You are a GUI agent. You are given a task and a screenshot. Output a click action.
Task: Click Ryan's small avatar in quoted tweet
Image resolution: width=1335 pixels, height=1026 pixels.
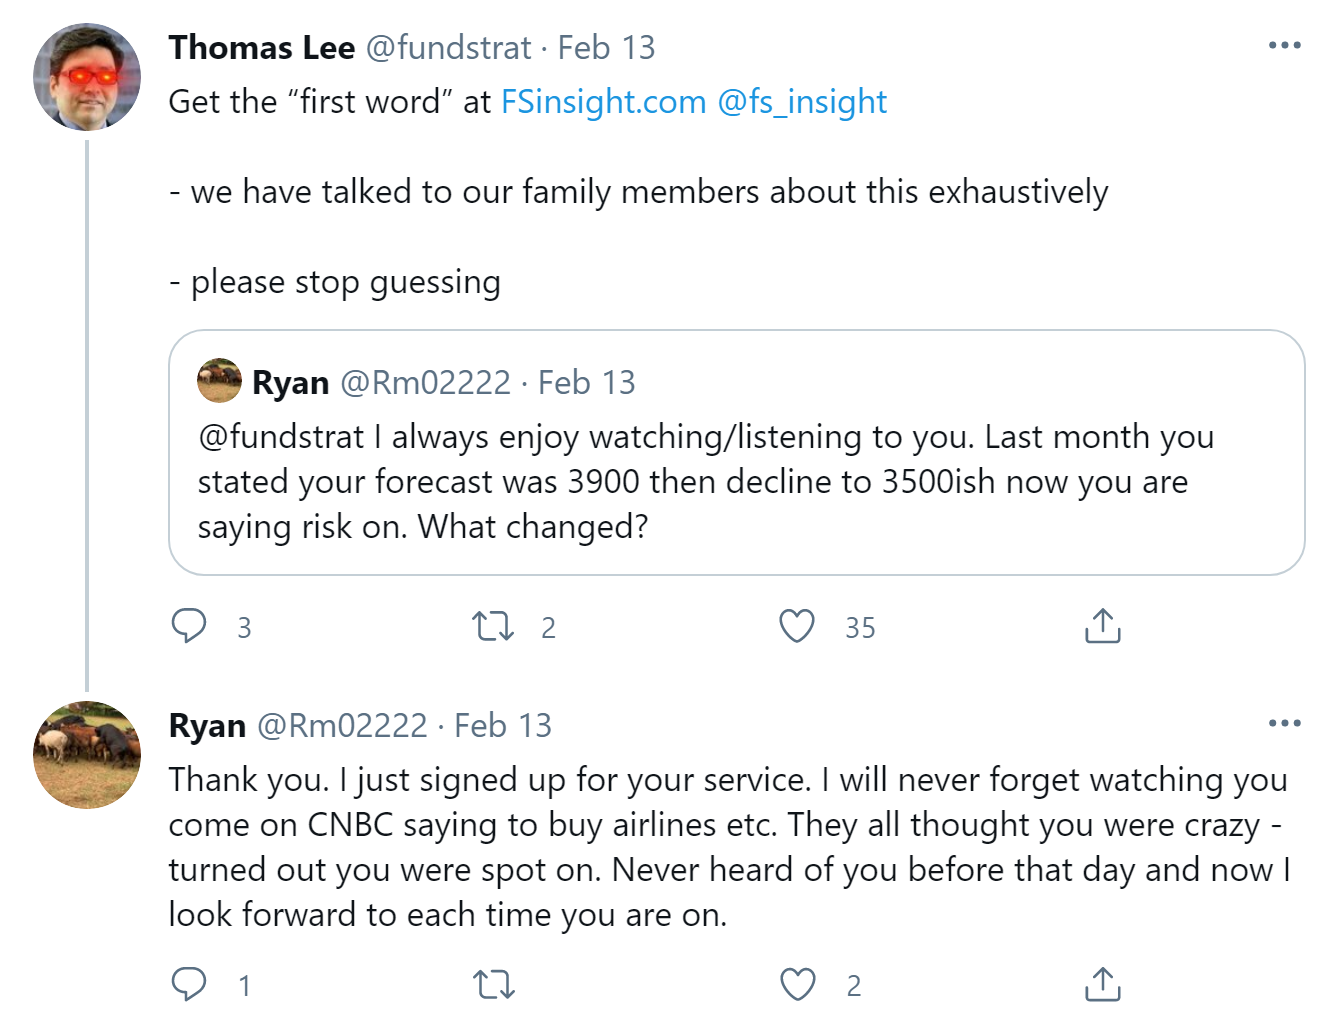click(x=220, y=381)
